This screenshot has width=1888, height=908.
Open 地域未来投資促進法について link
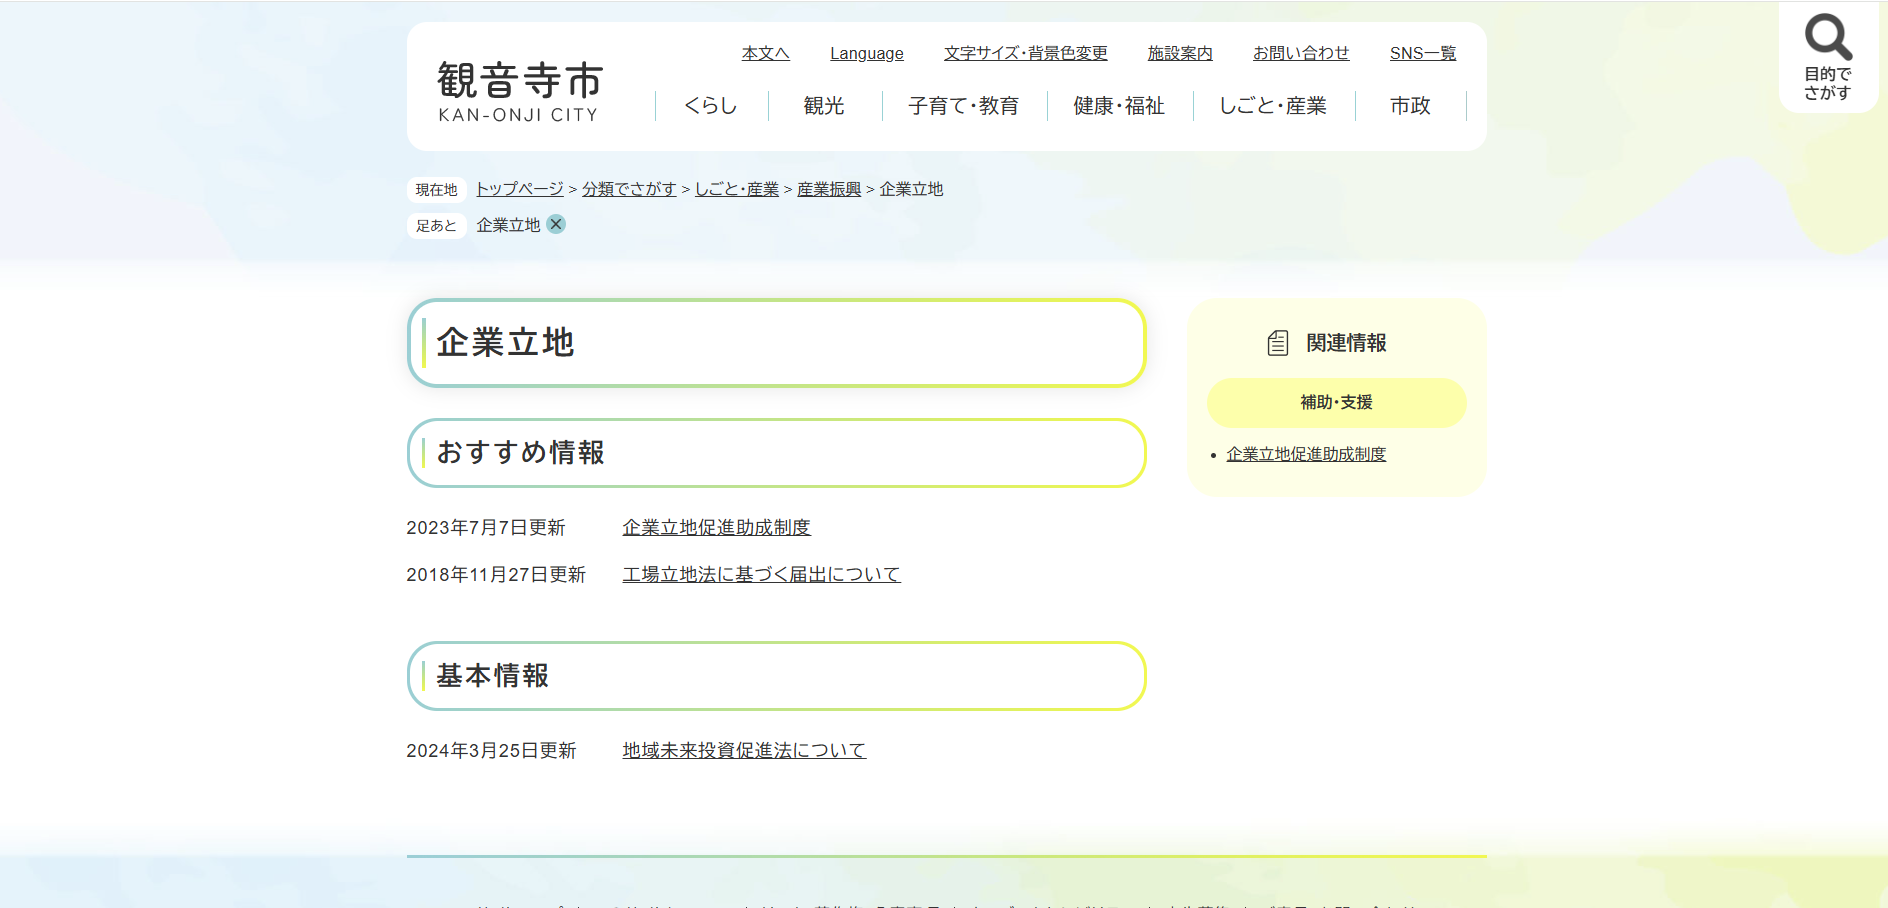[744, 750]
